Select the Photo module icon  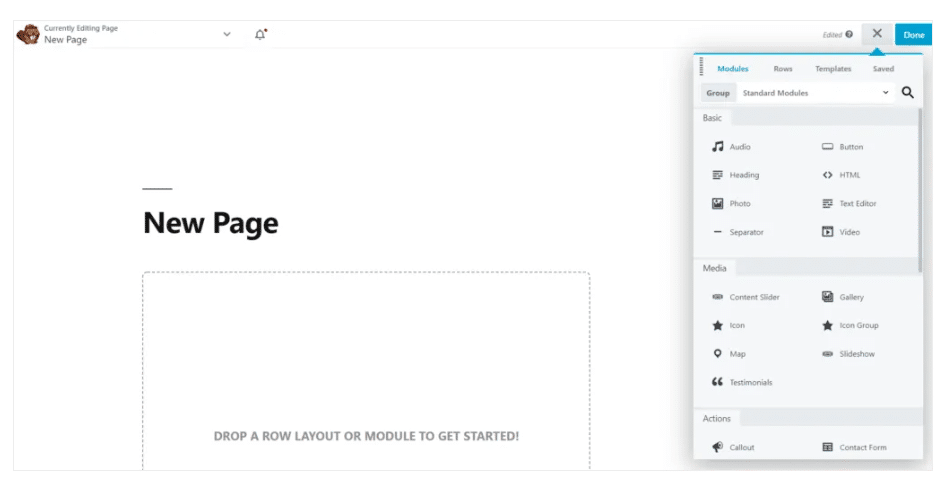[x=717, y=203]
